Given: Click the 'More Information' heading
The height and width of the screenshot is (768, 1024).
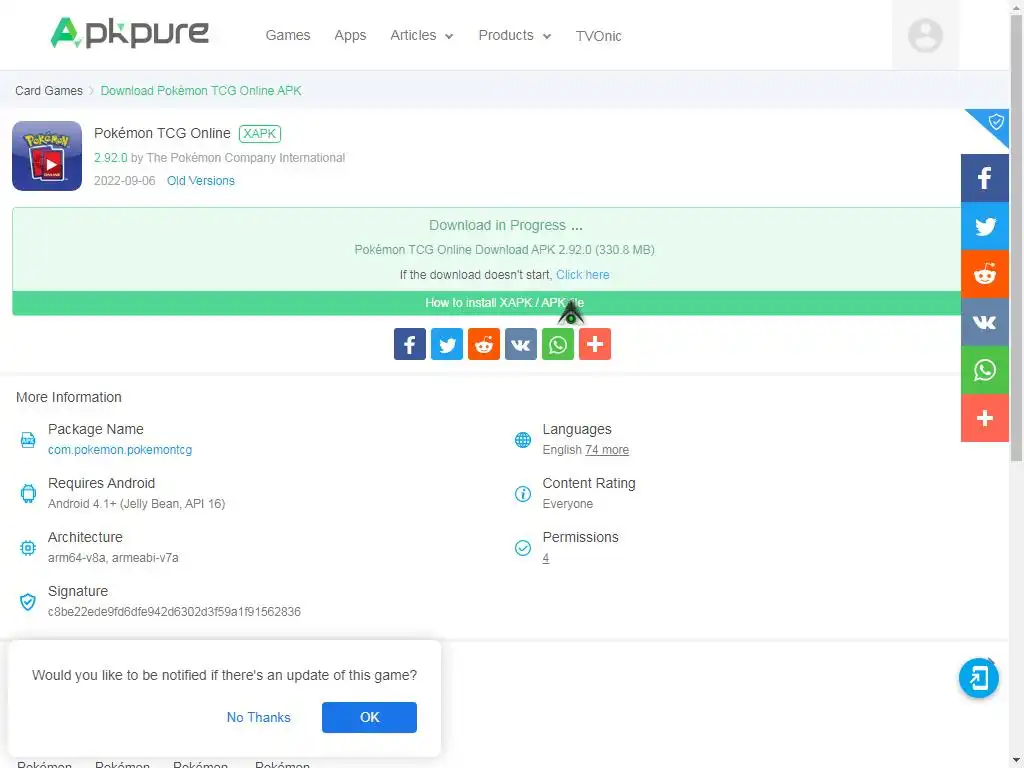Looking at the screenshot, I should click(x=69, y=397).
